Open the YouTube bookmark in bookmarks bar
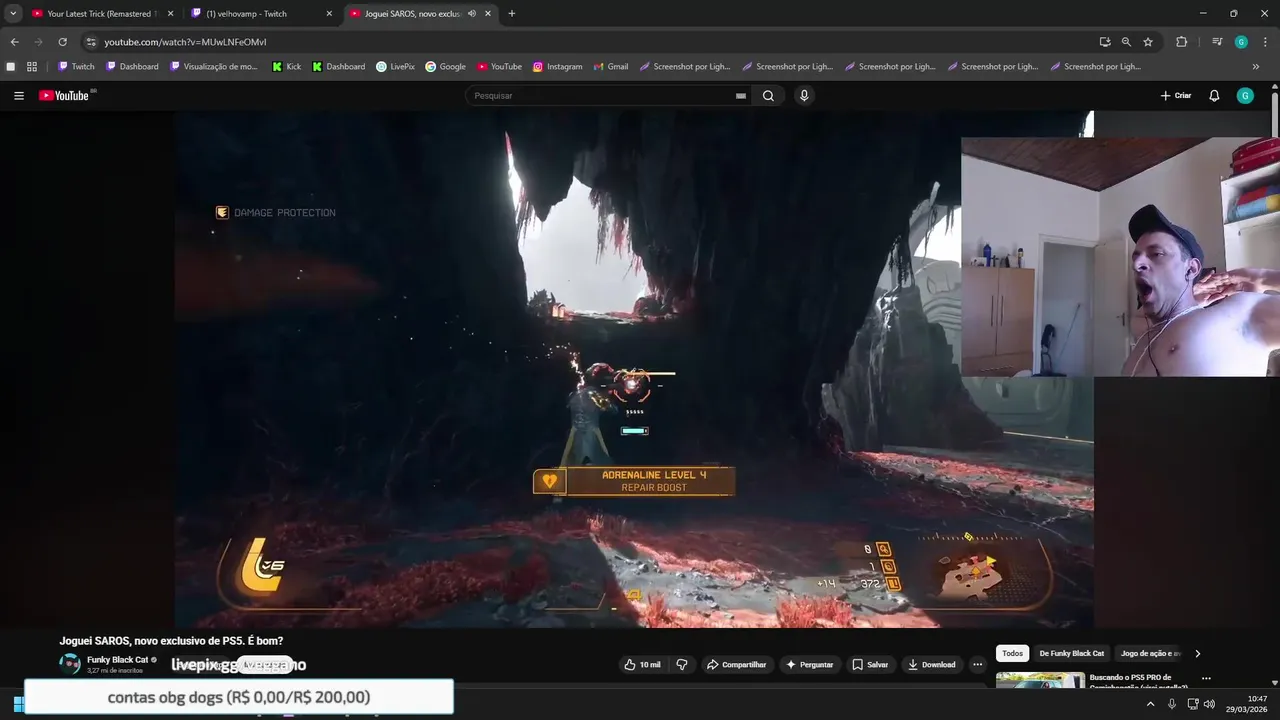 [499, 67]
